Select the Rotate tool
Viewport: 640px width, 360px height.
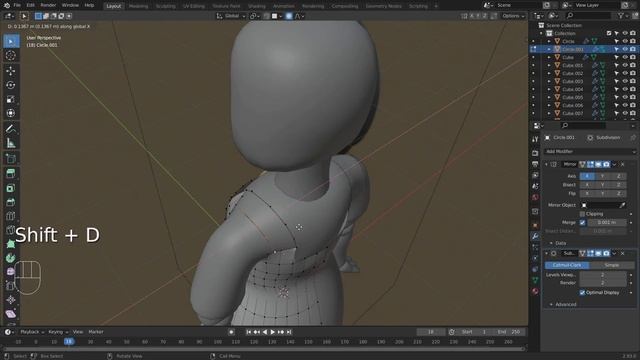[11, 85]
